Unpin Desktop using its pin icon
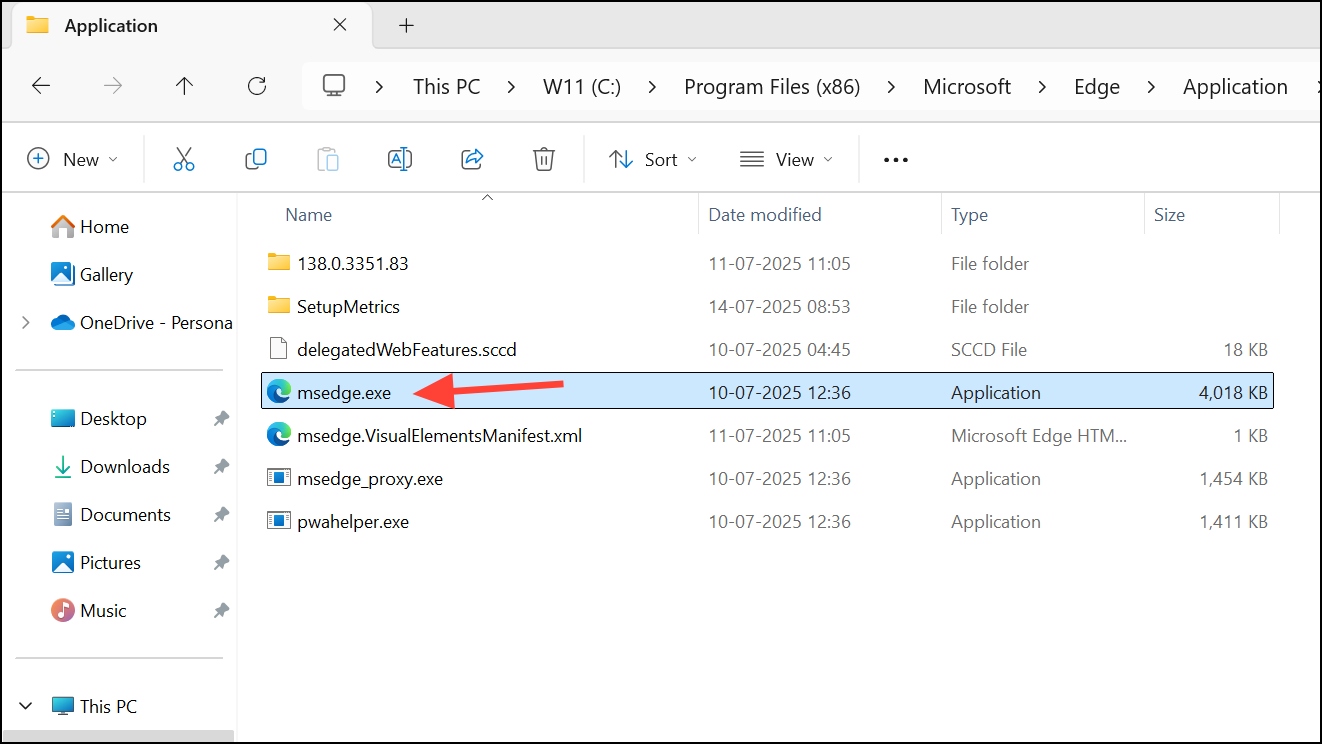This screenshot has height=744, width=1322. point(221,419)
